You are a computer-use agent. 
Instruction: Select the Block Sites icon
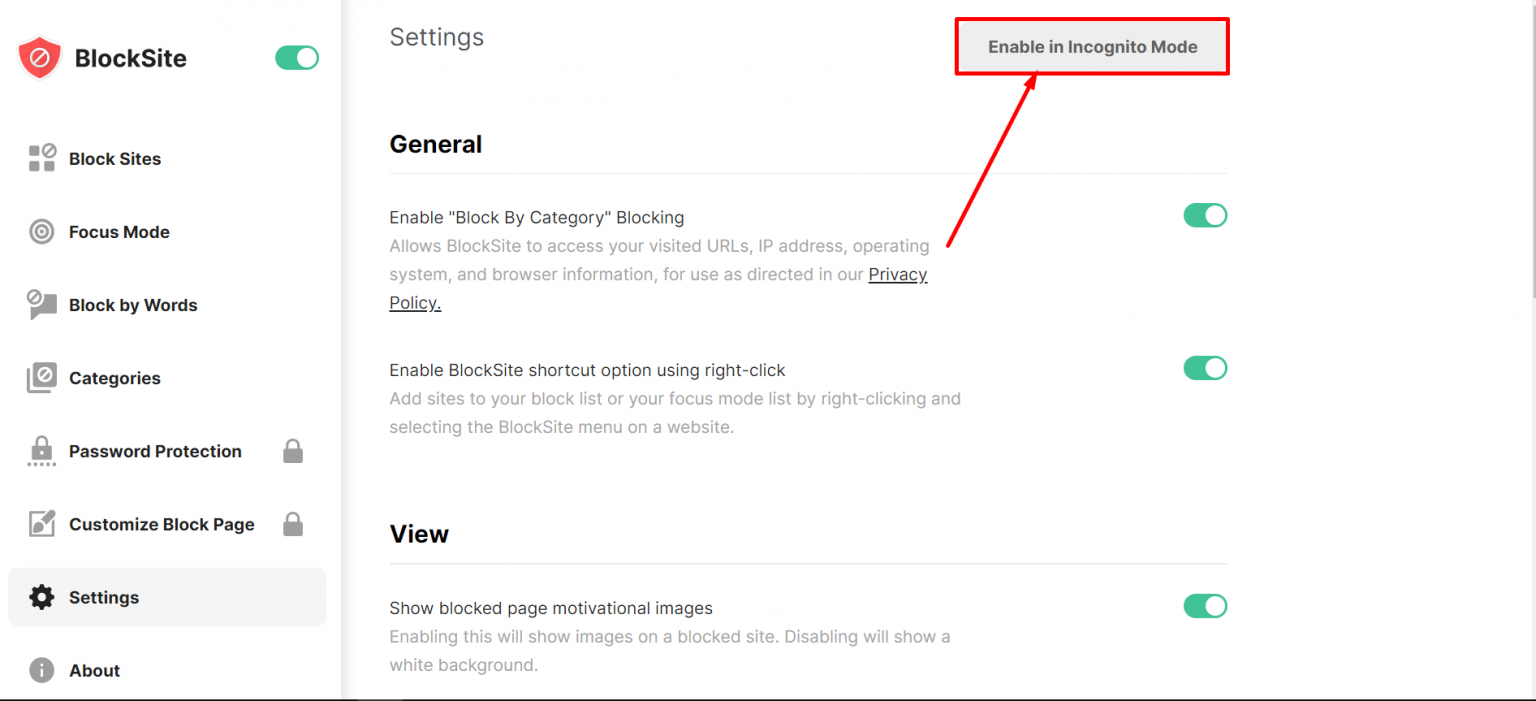42,158
